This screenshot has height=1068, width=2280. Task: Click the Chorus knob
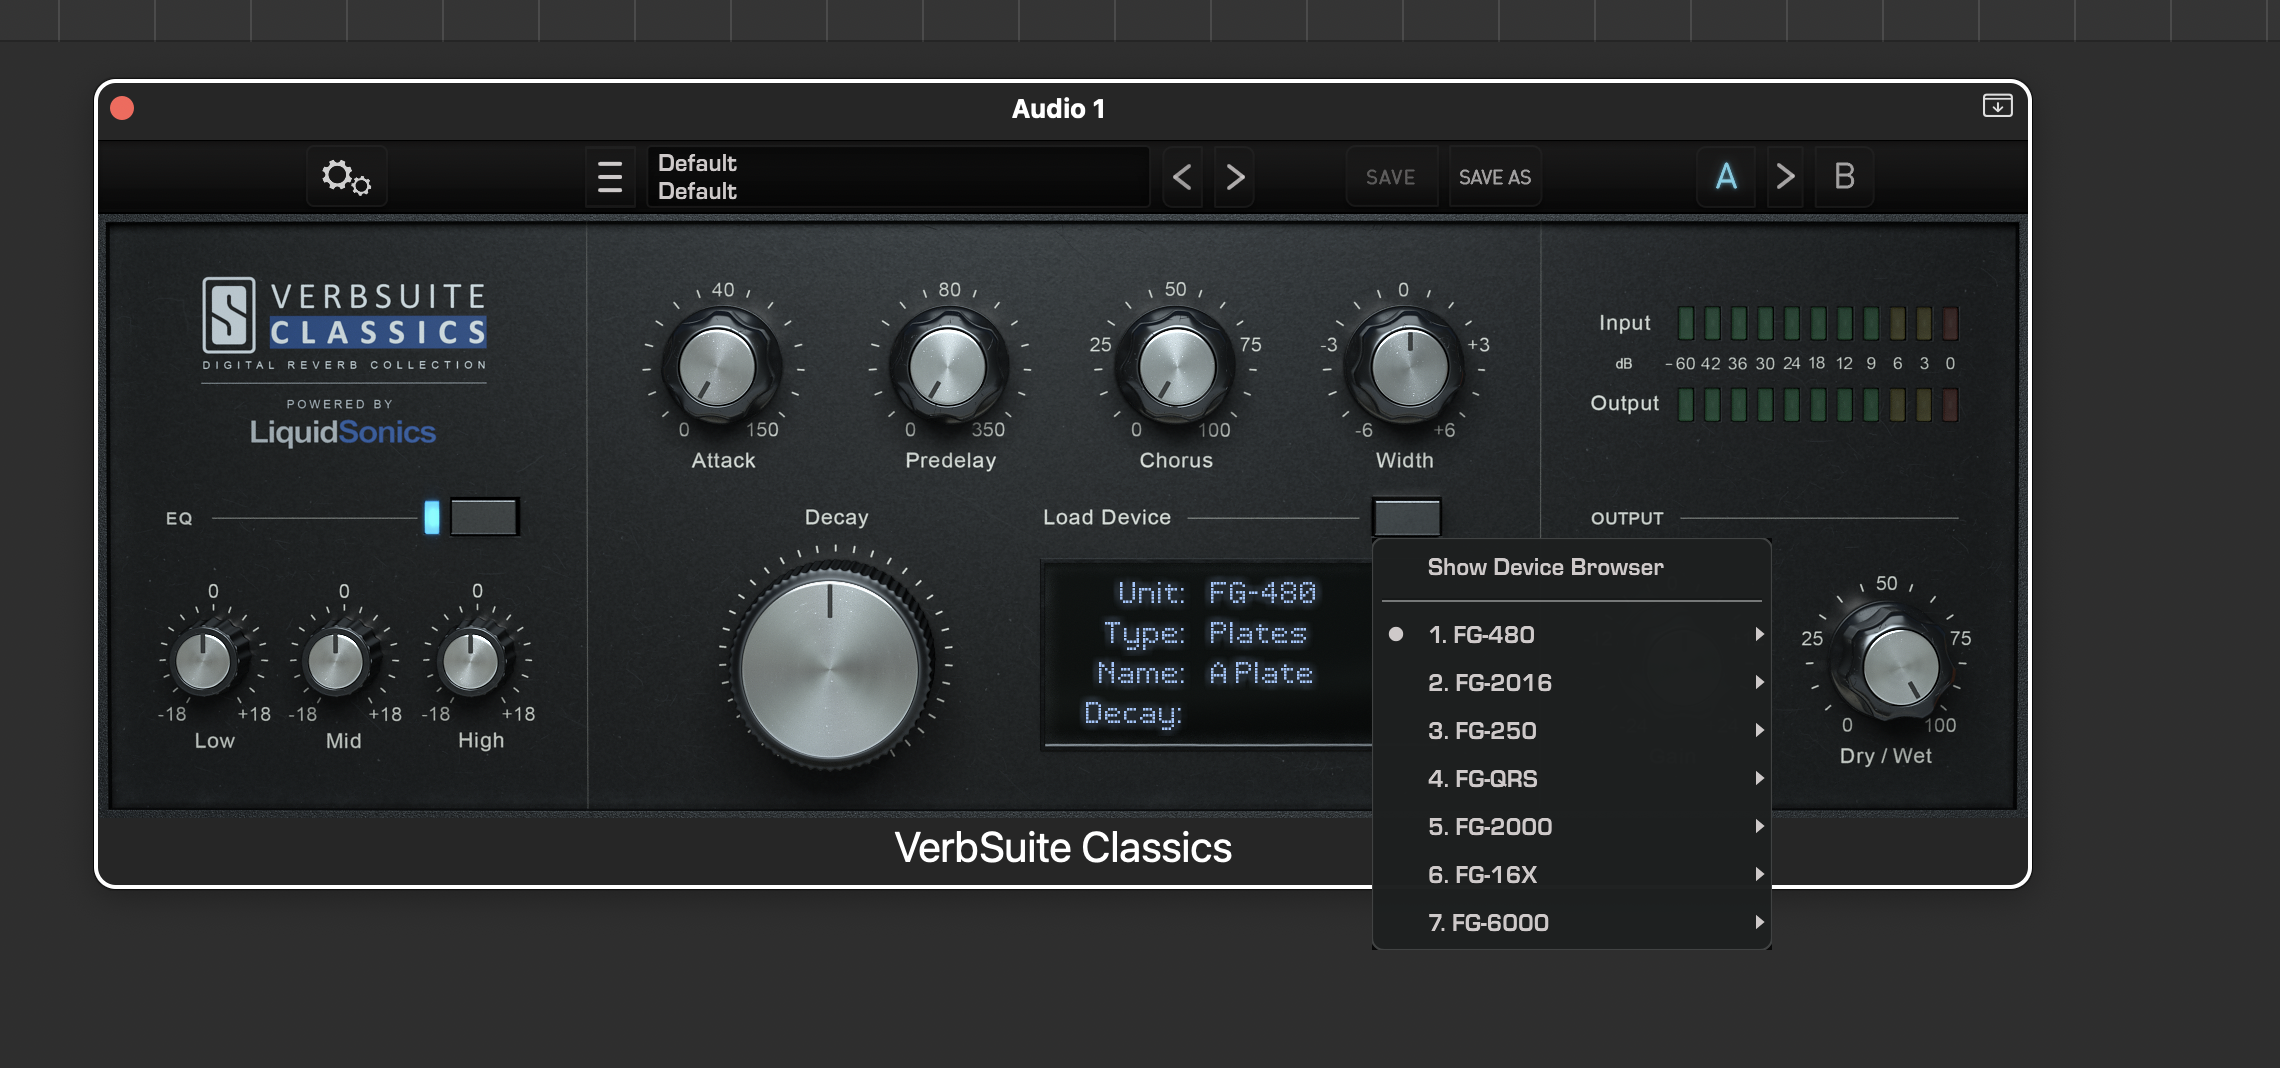[x=1177, y=366]
